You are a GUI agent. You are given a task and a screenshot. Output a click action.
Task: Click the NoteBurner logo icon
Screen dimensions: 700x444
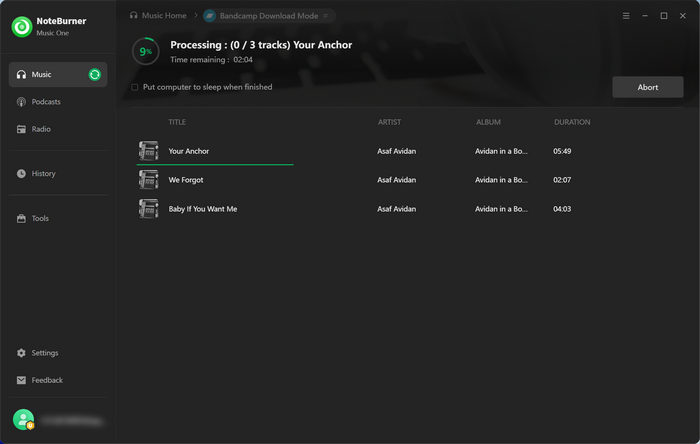pos(22,27)
